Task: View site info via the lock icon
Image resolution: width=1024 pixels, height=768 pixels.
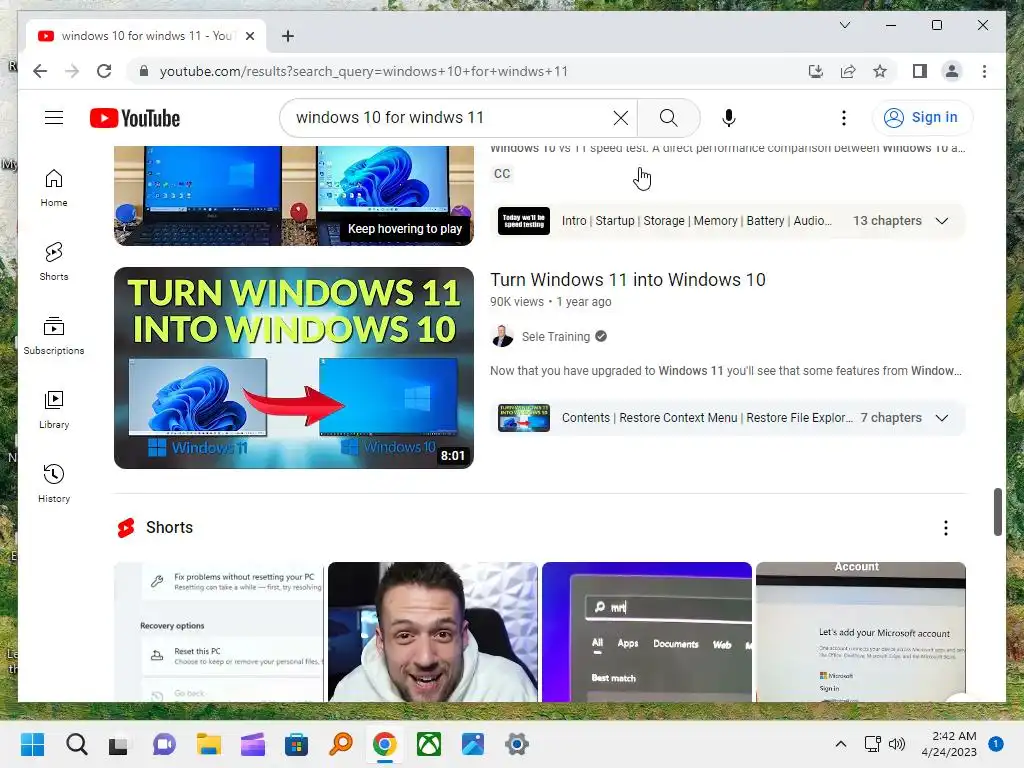Action: click(144, 71)
